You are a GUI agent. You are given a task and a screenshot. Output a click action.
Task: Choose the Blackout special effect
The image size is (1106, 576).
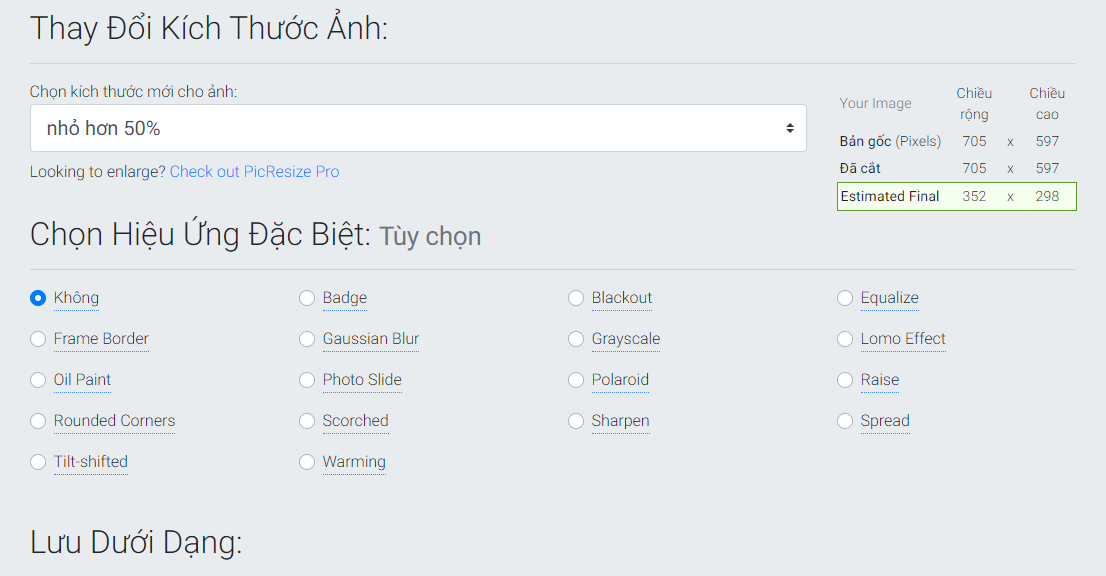pos(576,298)
